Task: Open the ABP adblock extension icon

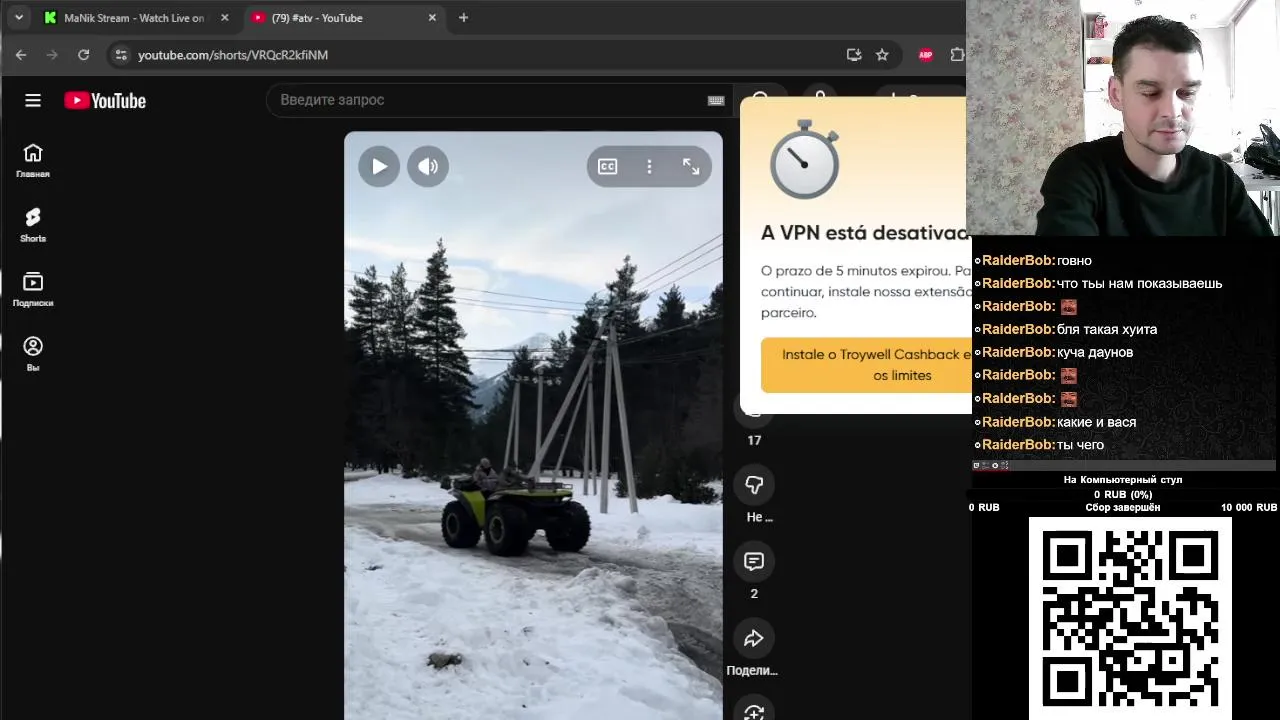Action: [x=926, y=55]
